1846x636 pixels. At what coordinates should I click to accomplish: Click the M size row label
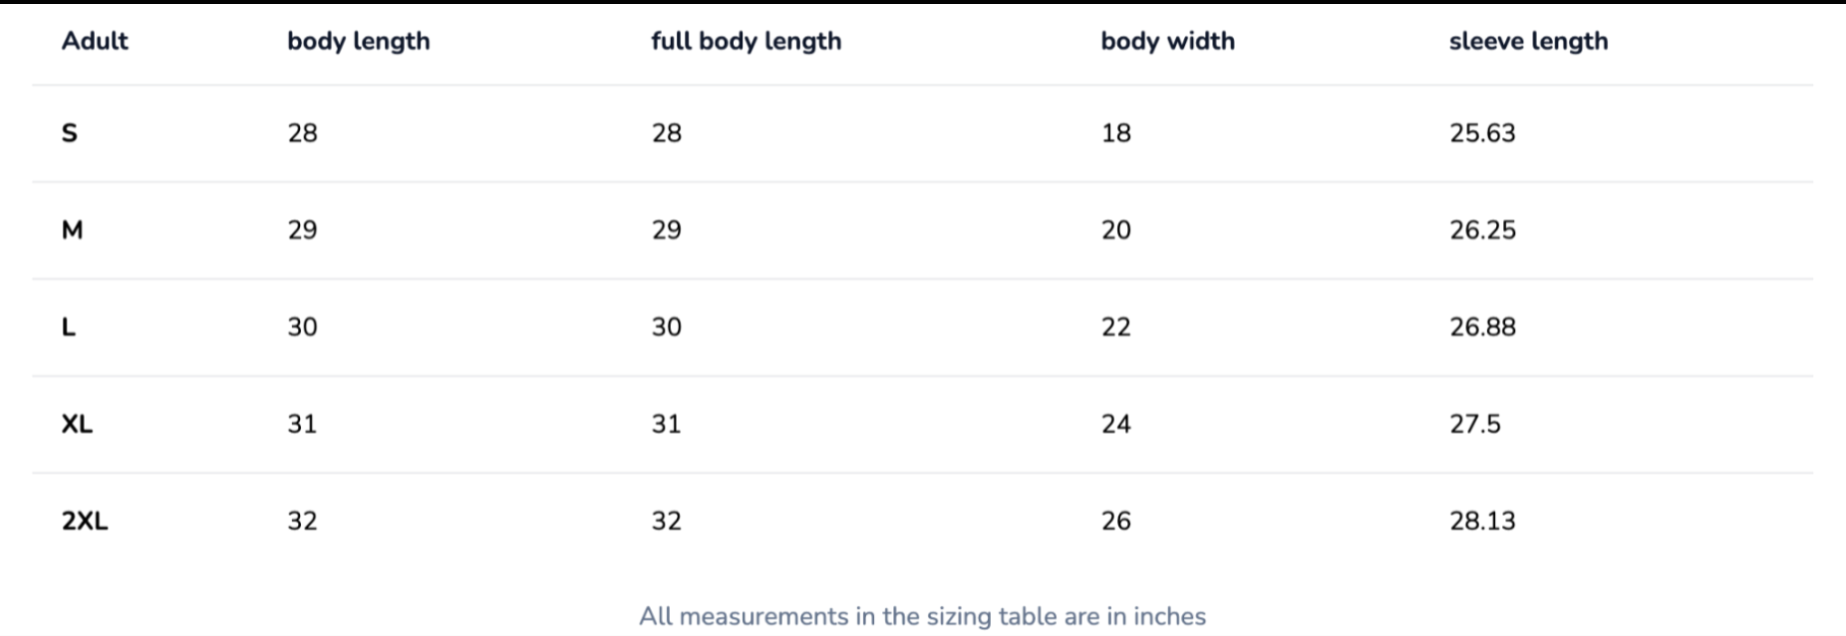click(72, 230)
